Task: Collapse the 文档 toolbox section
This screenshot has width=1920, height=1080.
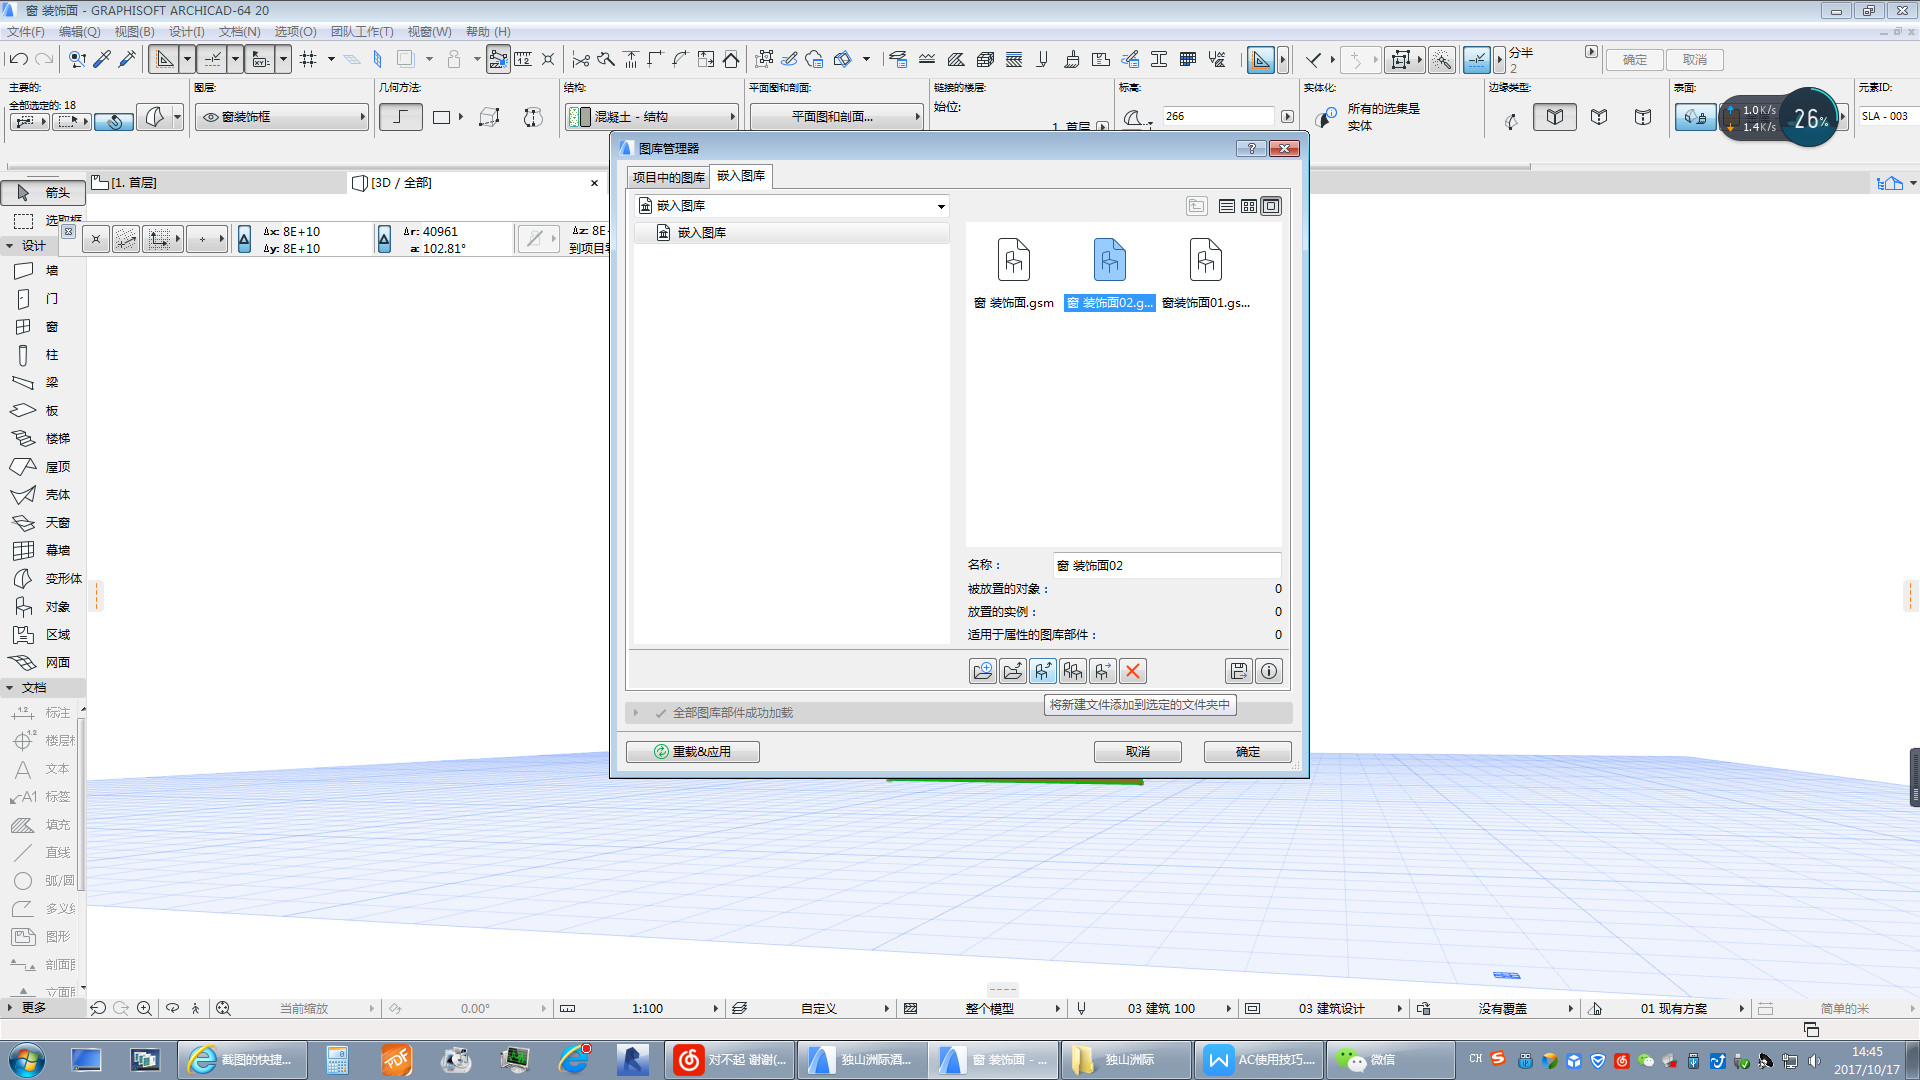Action: tap(10, 688)
